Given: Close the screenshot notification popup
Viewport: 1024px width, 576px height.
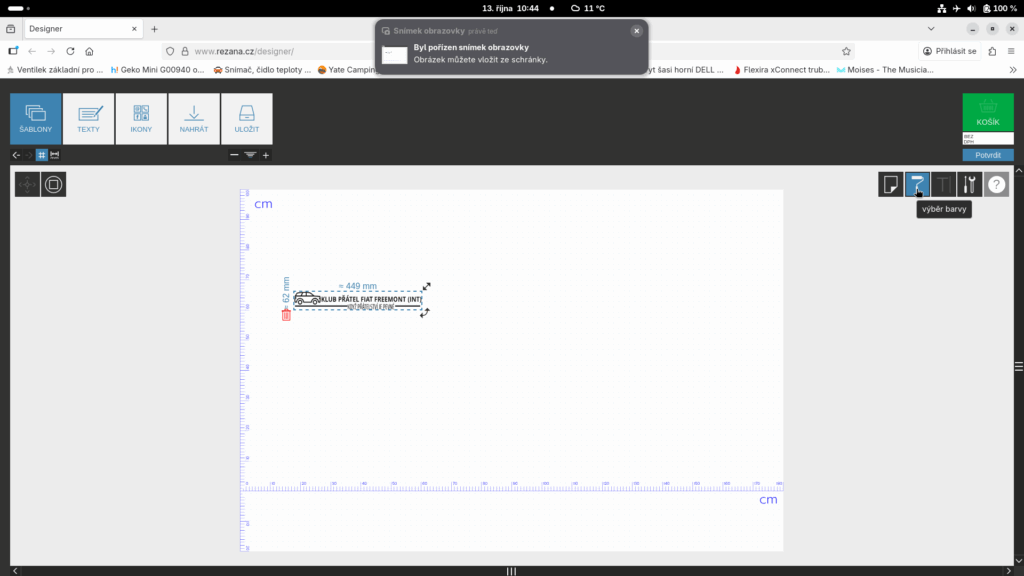Looking at the screenshot, I should [x=636, y=31].
